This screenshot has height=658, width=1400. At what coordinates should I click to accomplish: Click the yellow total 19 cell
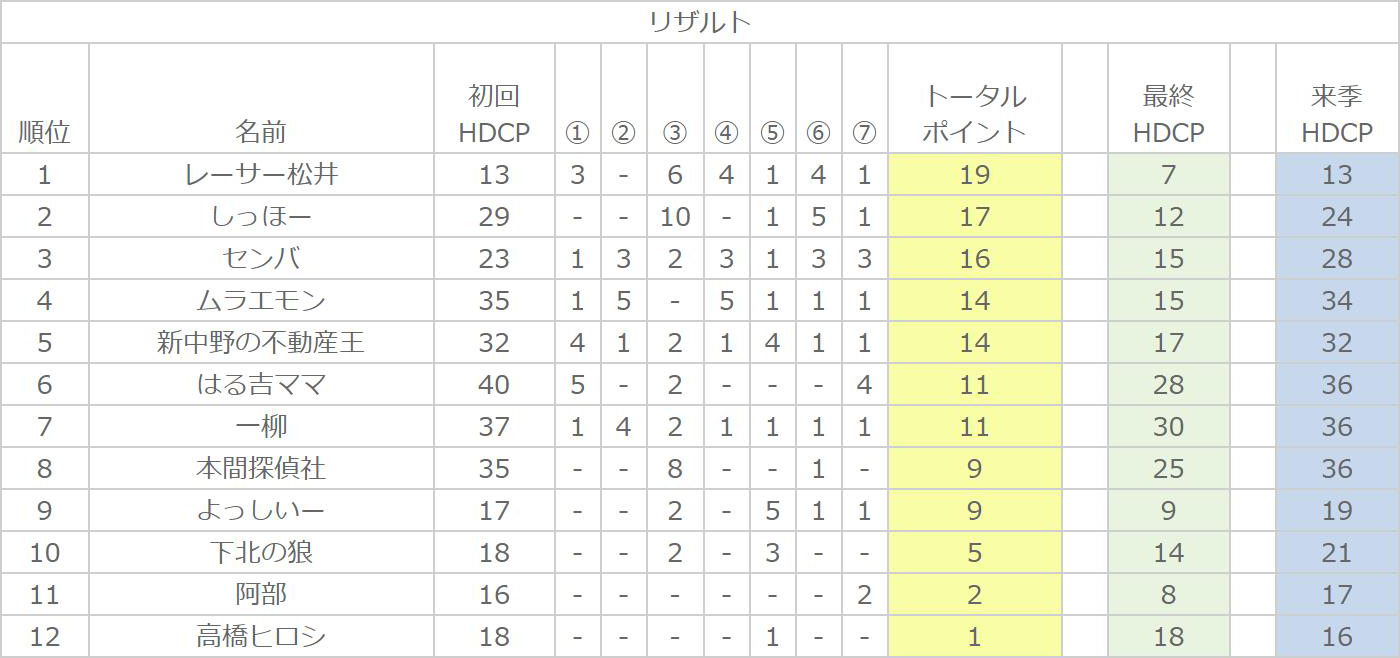click(974, 175)
